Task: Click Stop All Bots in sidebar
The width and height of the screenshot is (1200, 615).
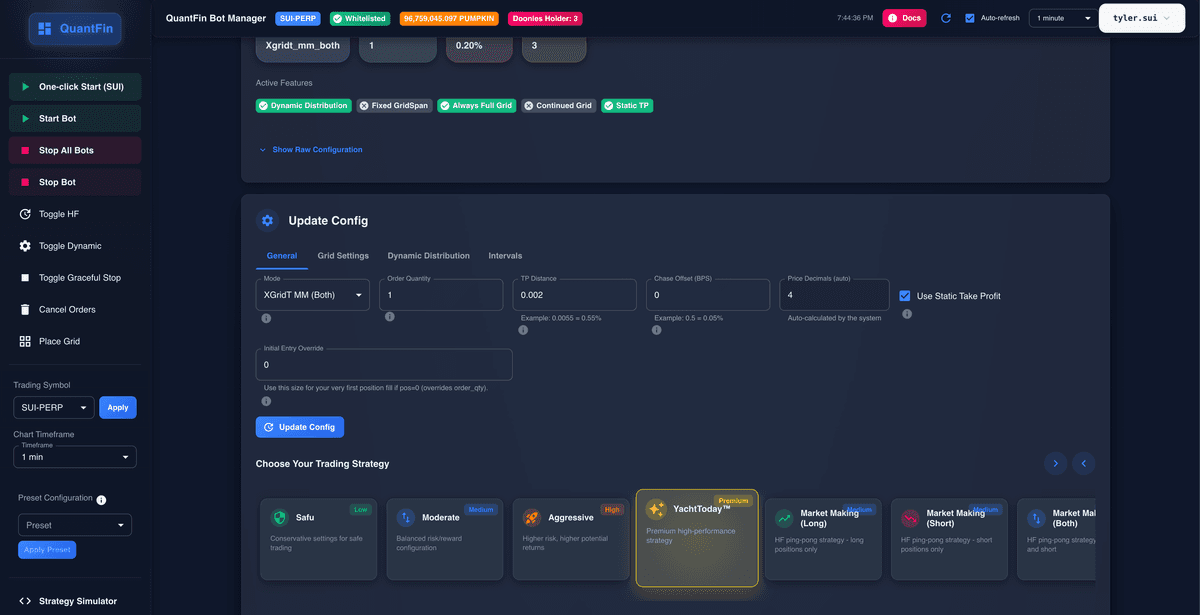Action: tap(75, 150)
